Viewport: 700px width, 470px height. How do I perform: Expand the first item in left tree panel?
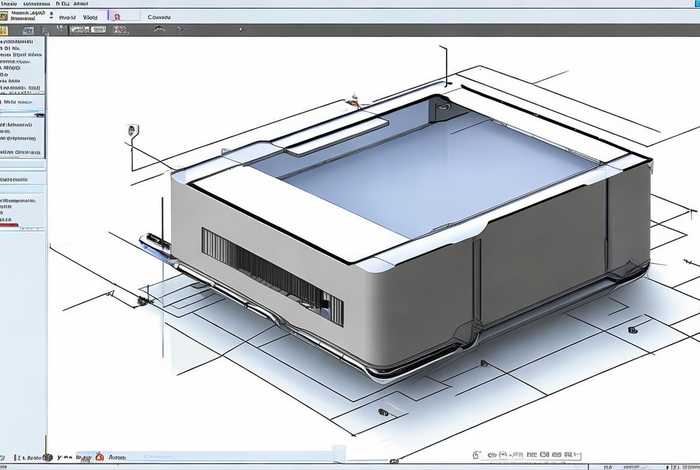(x=4, y=47)
